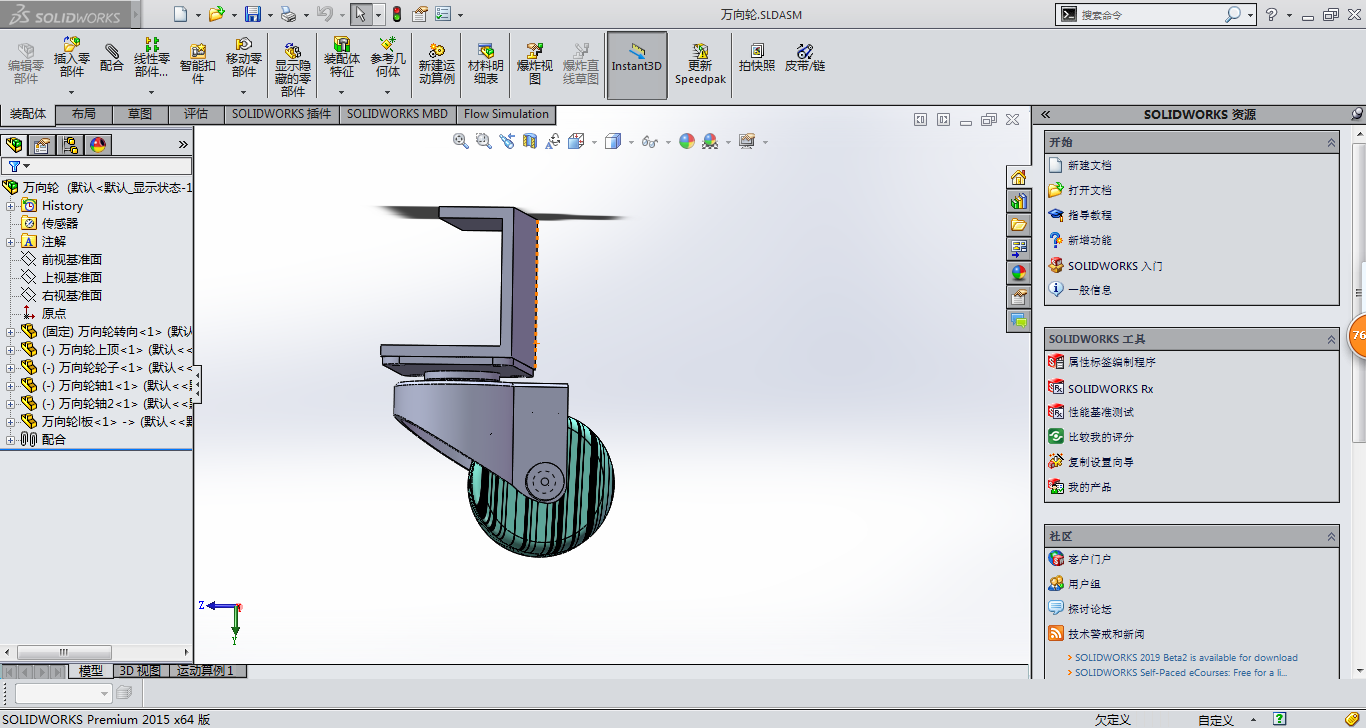Screen dimensions: 1366x728
Task: Expand the History node in feature tree
Action: pos(11,206)
